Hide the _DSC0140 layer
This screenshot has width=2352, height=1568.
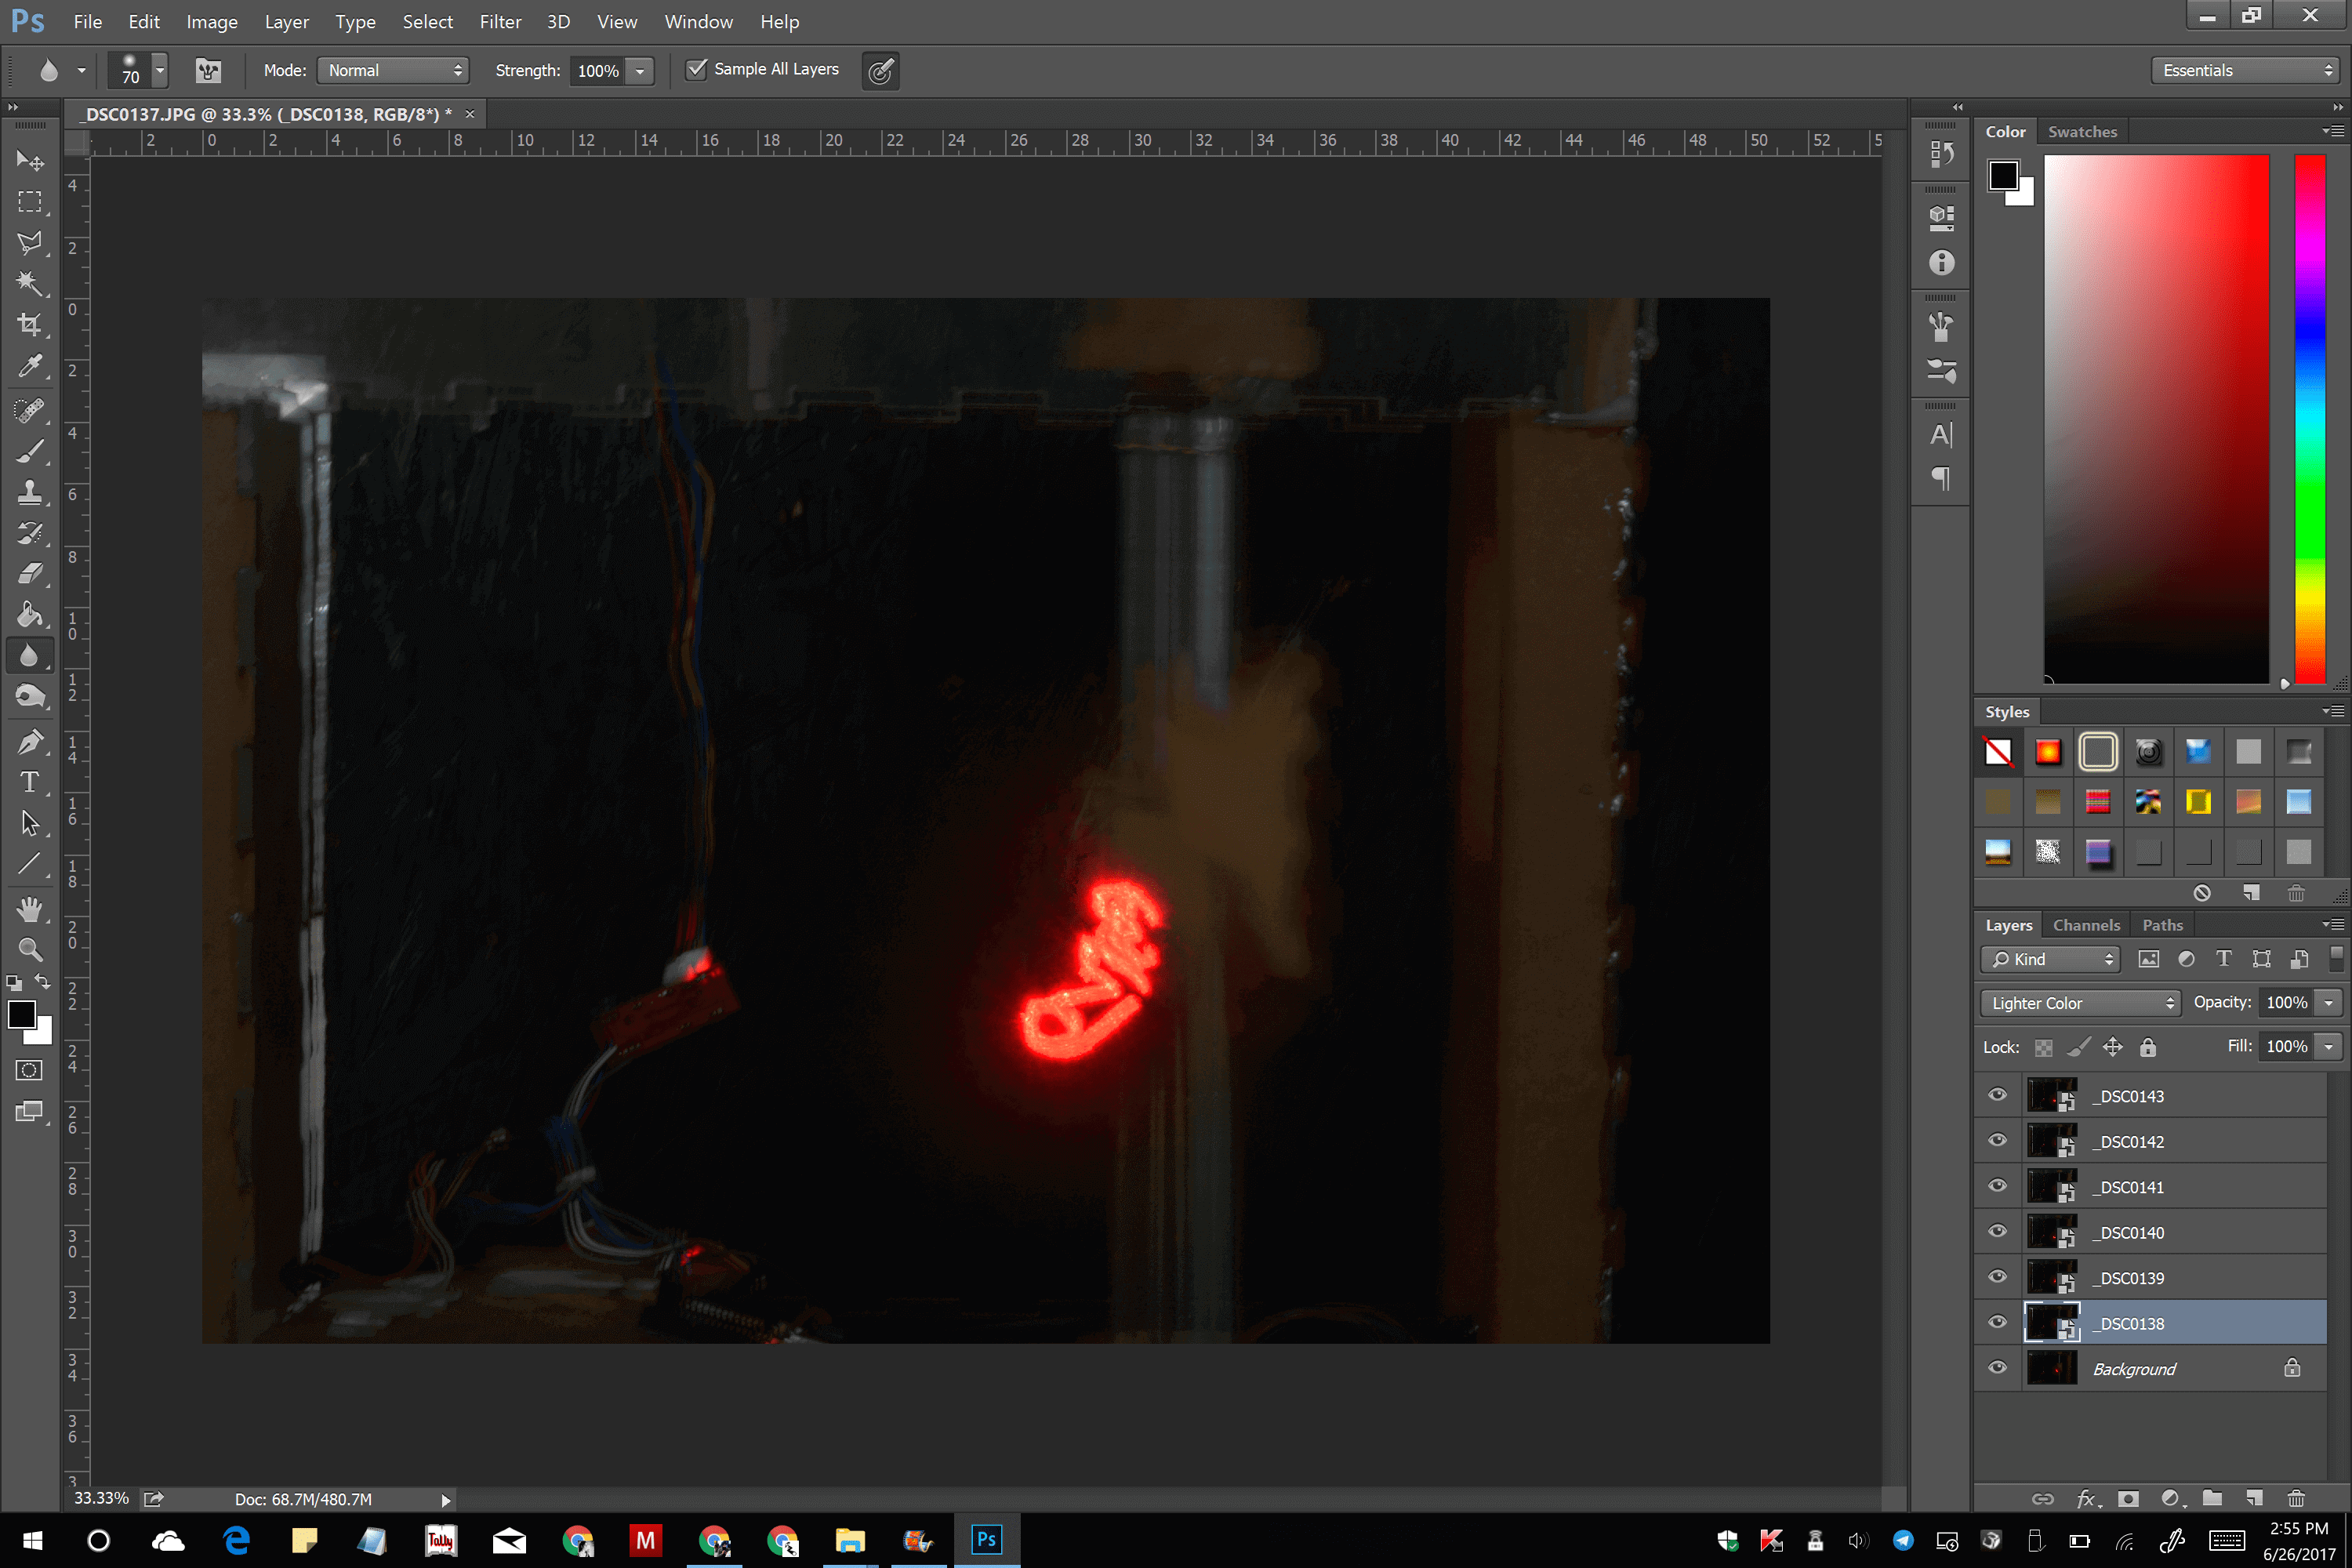point(1997,1231)
